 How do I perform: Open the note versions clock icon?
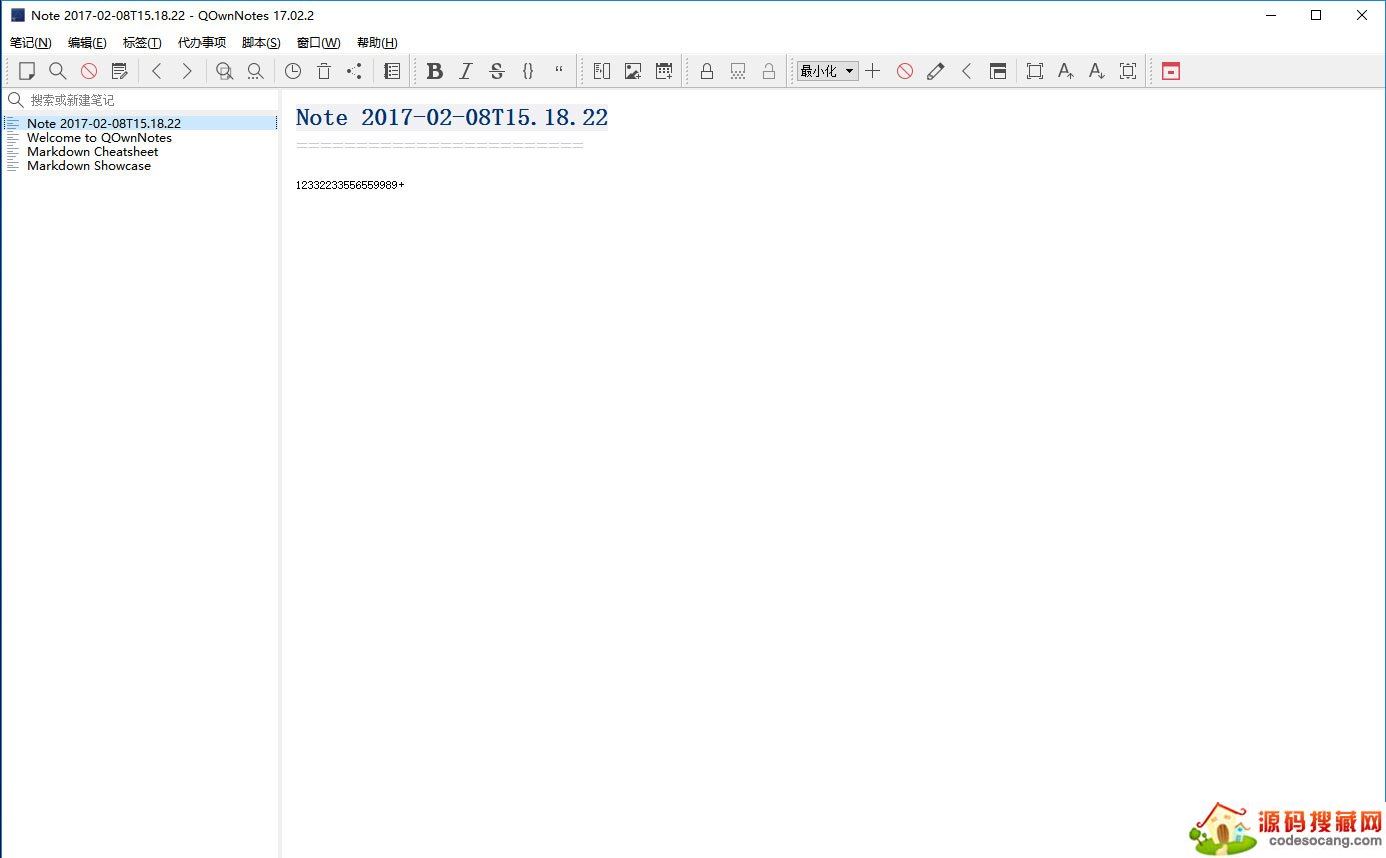tap(293, 71)
